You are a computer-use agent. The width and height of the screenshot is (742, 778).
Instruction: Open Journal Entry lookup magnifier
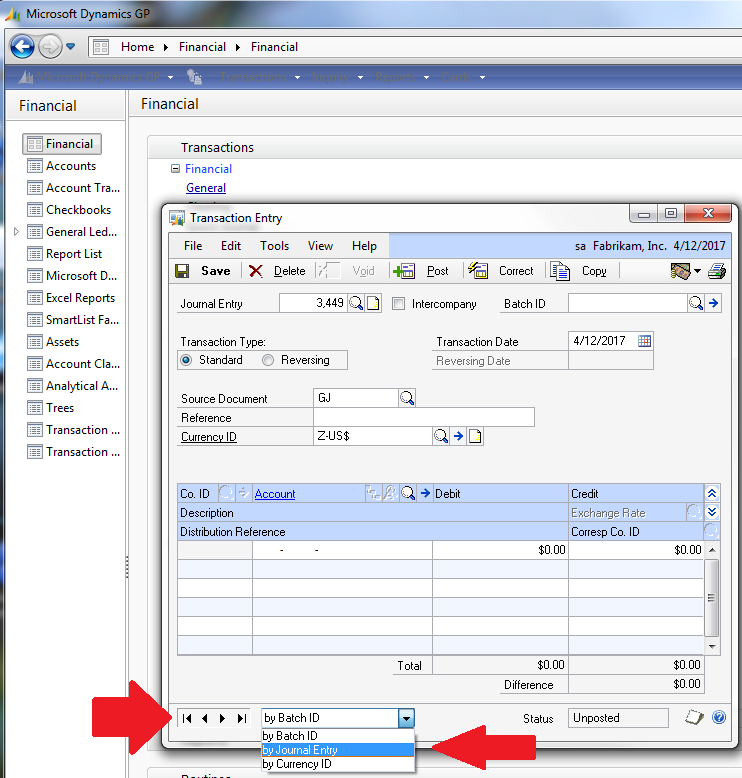[356, 304]
